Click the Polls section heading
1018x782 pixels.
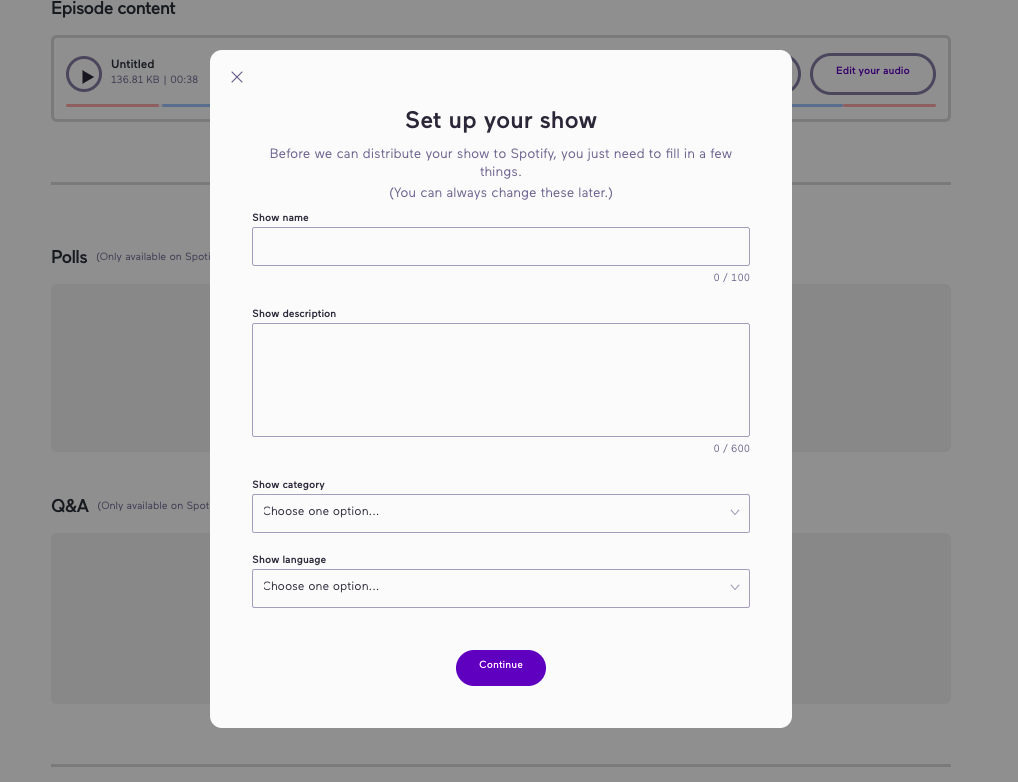click(69, 257)
